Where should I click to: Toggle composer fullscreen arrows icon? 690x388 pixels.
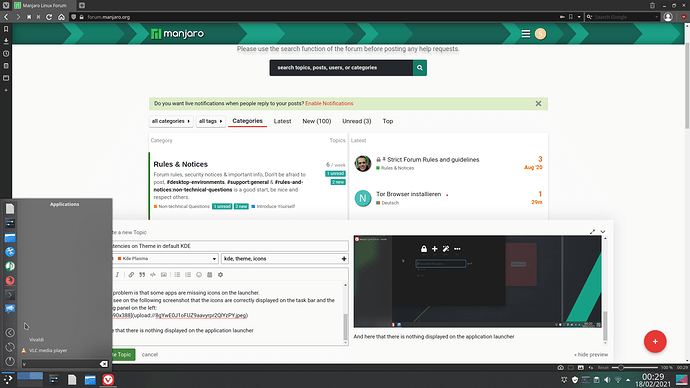coord(592,232)
